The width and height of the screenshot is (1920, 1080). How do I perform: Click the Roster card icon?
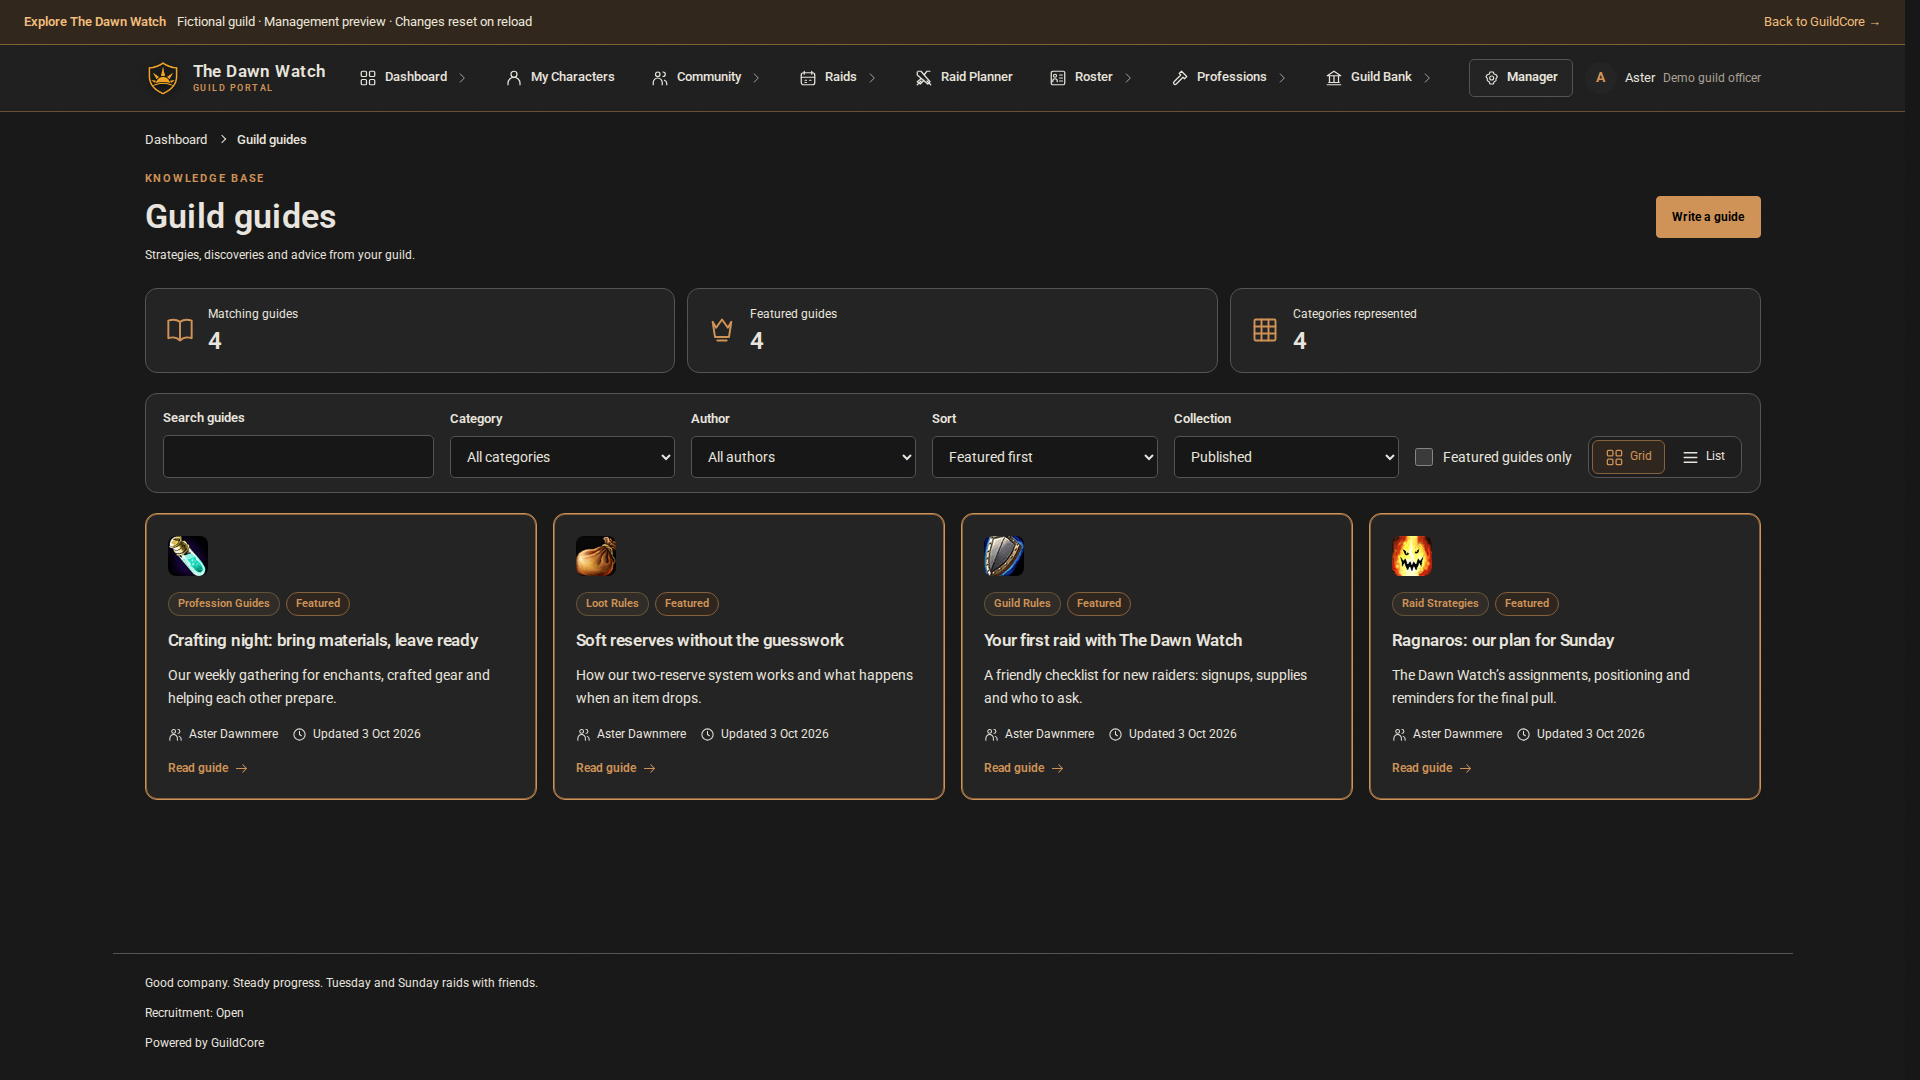click(x=1058, y=78)
